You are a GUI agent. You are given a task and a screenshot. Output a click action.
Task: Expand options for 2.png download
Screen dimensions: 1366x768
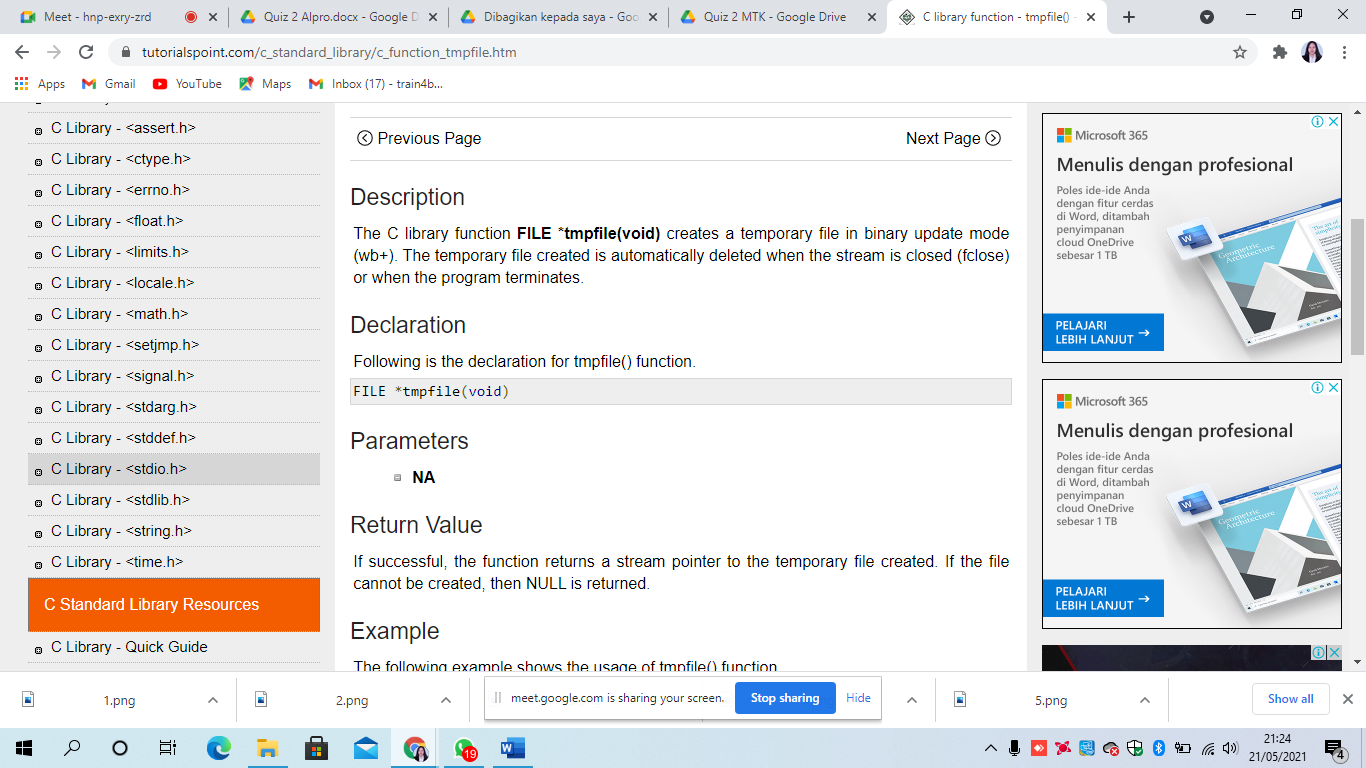point(446,700)
